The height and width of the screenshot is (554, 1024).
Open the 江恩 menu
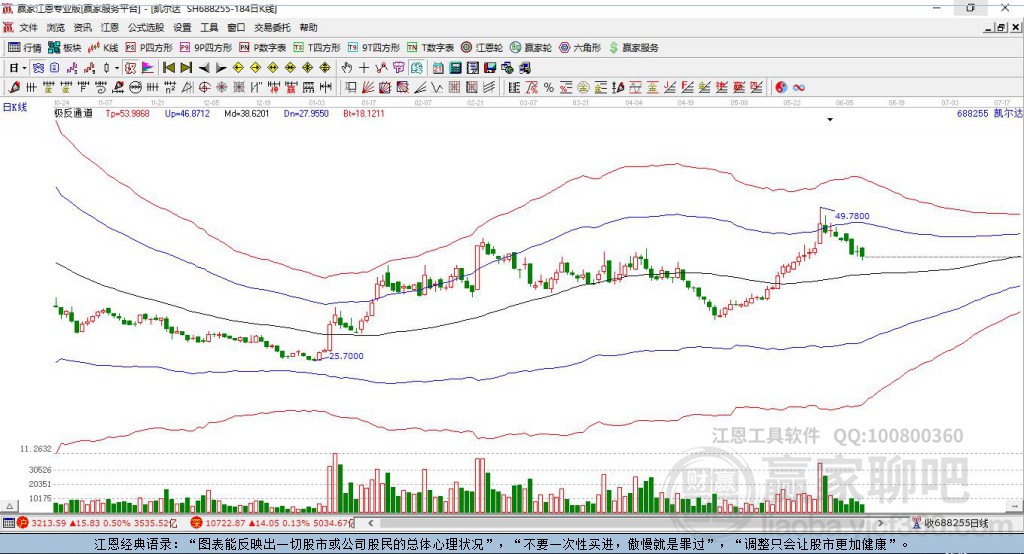click(110, 27)
